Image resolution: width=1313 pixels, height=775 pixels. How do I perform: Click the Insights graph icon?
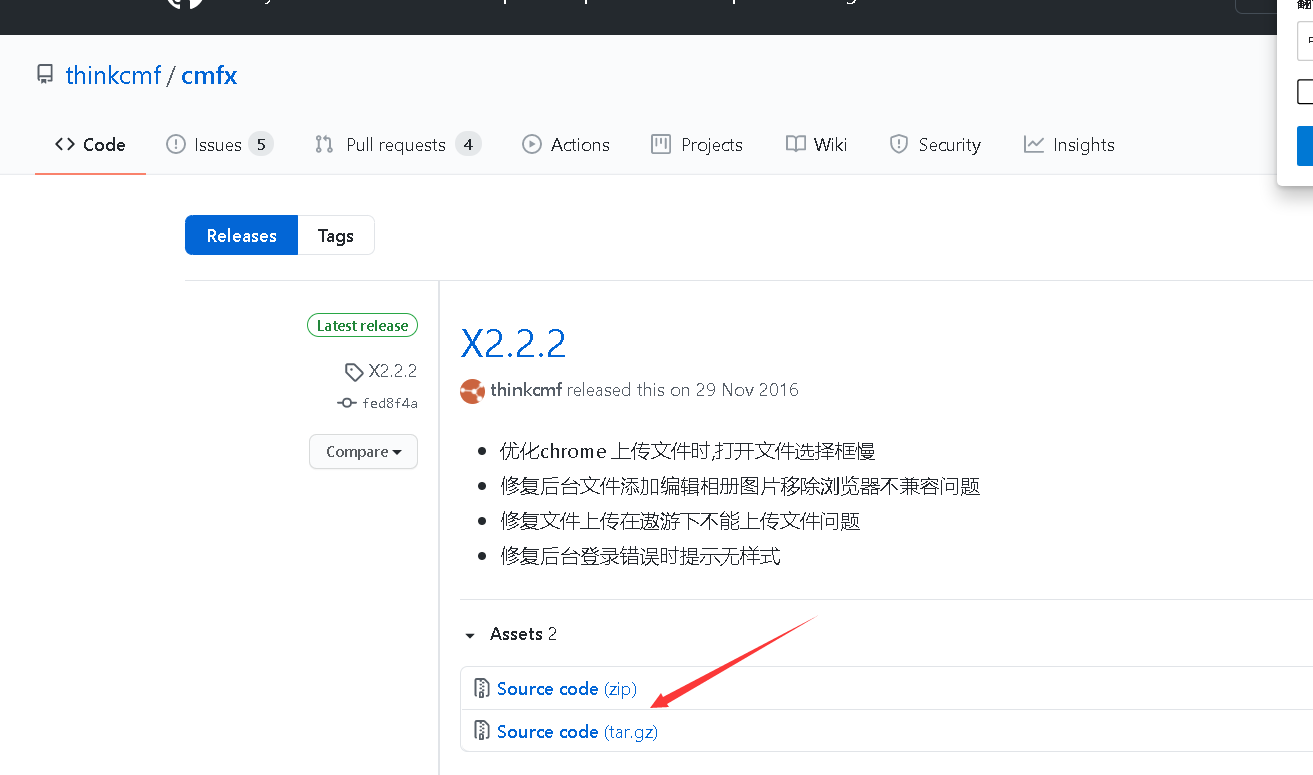click(x=1034, y=145)
